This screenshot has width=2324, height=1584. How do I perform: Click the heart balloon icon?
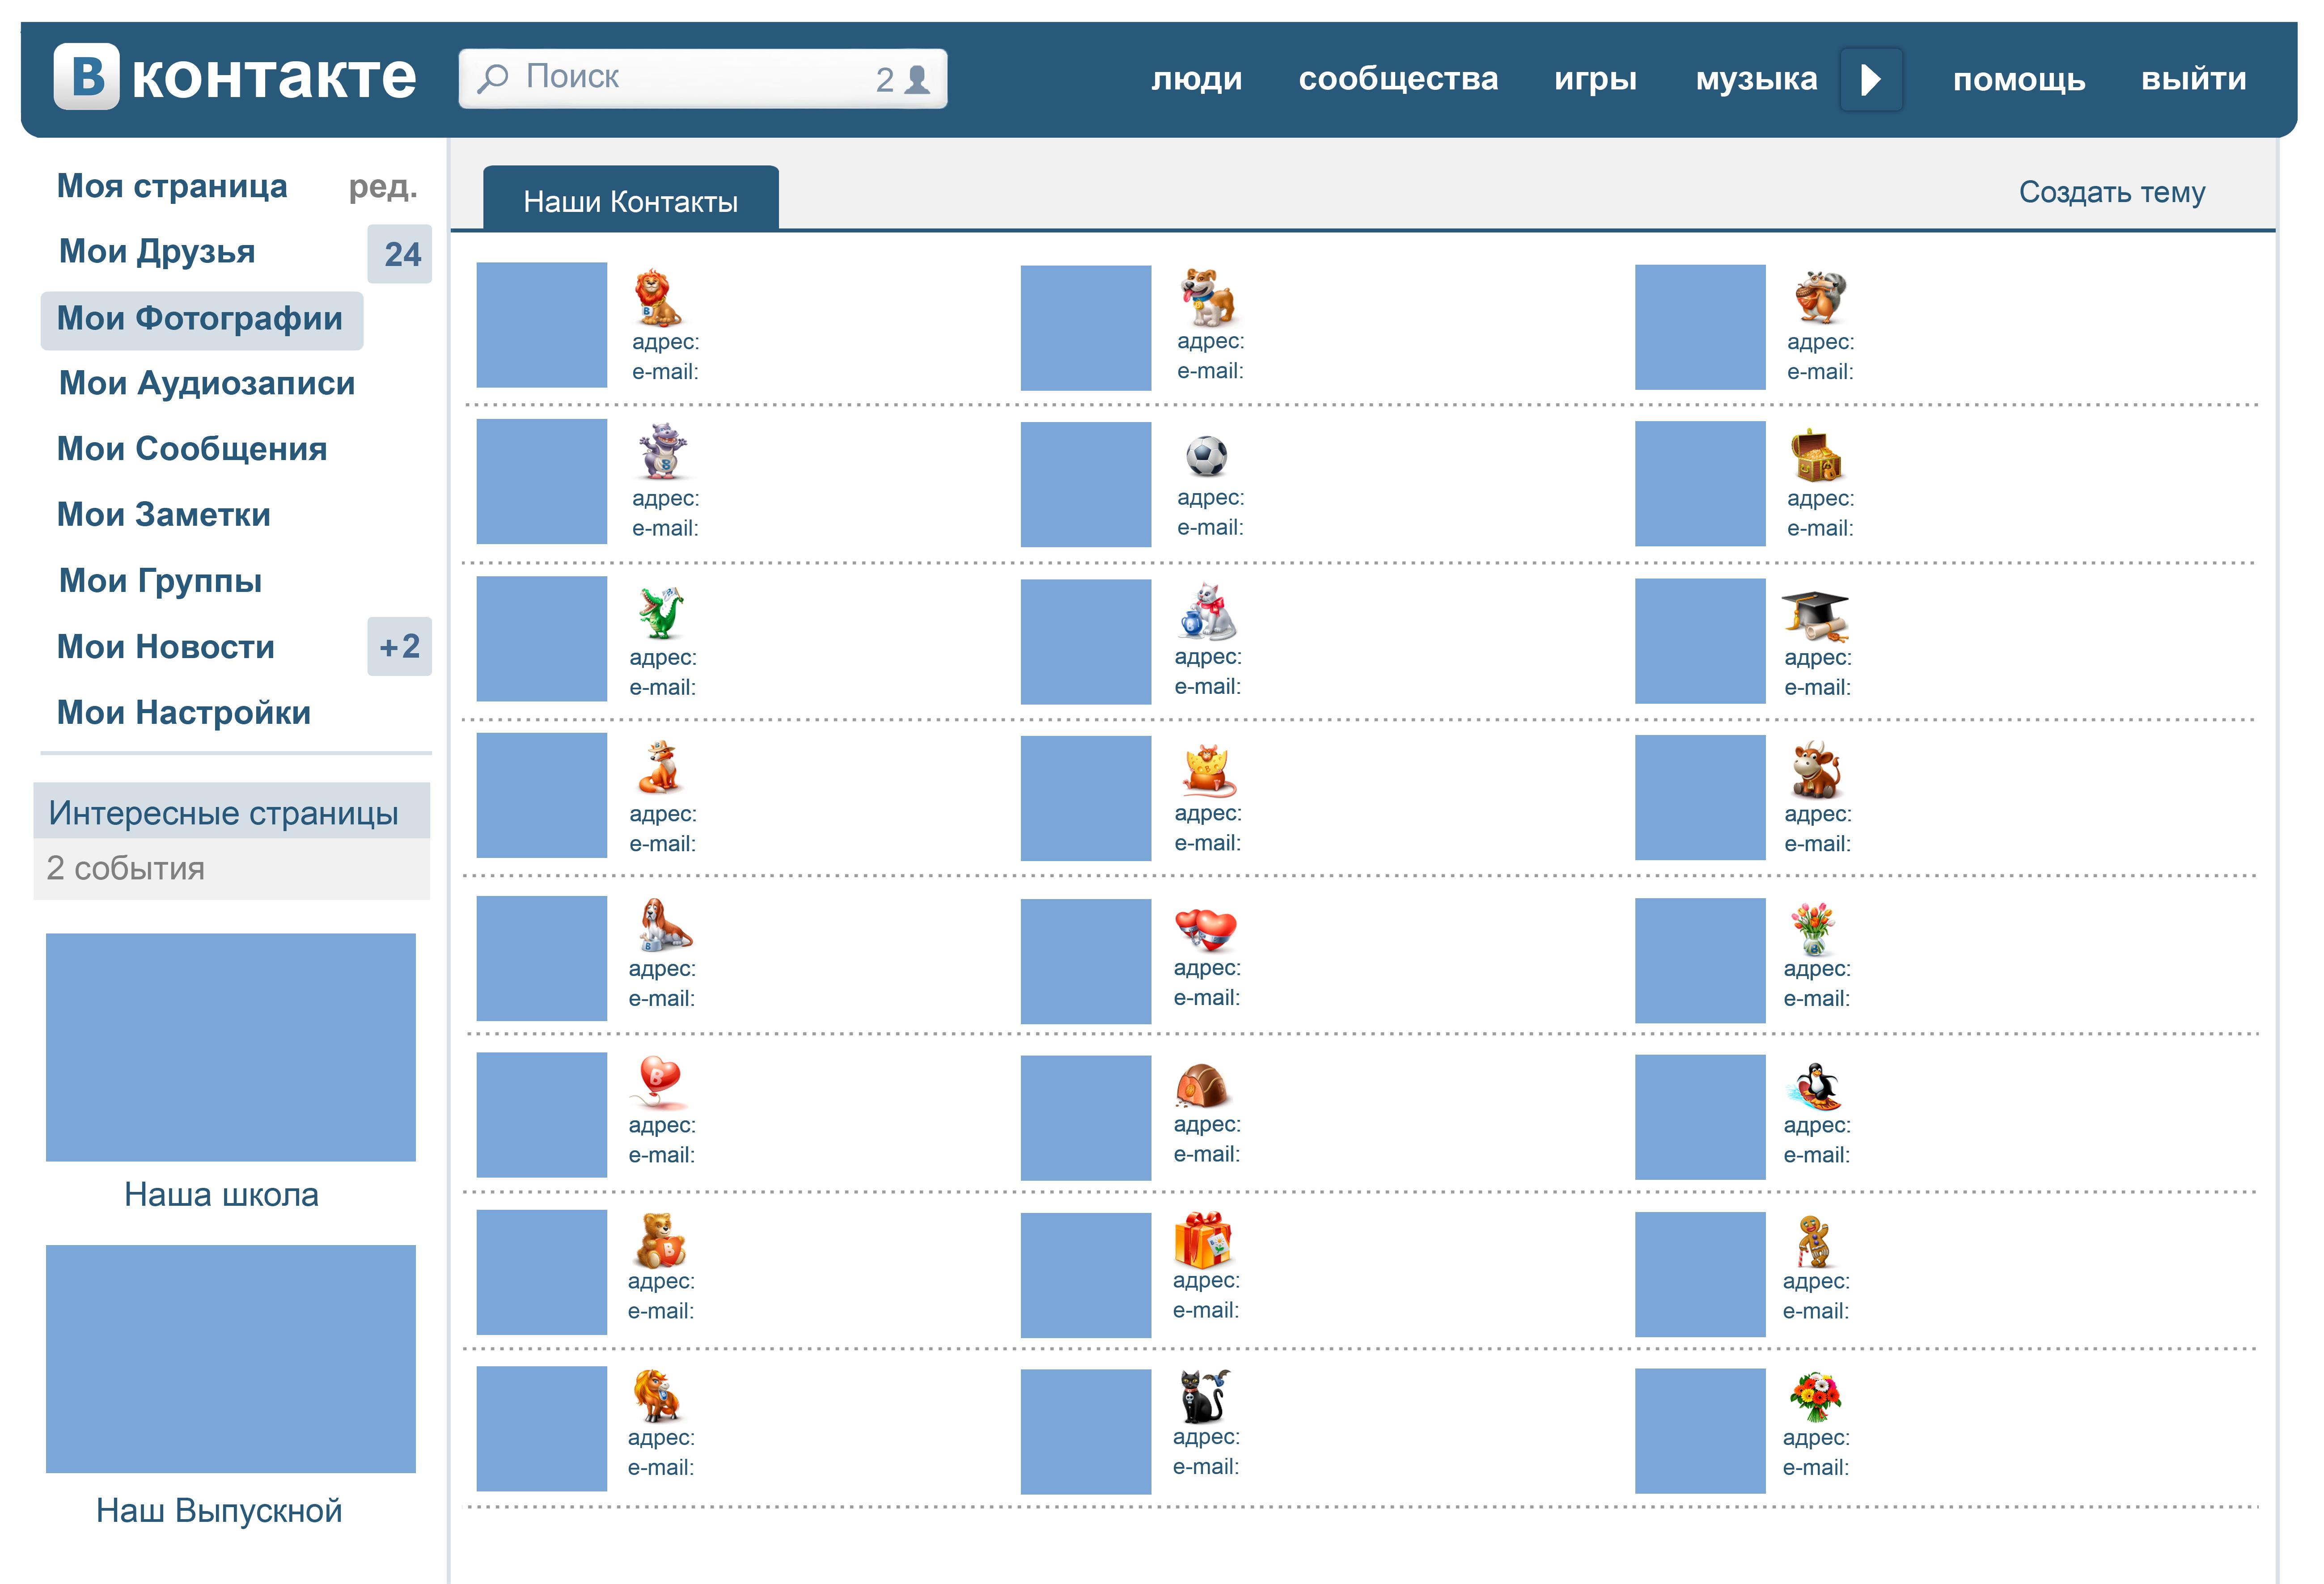(x=659, y=1083)
